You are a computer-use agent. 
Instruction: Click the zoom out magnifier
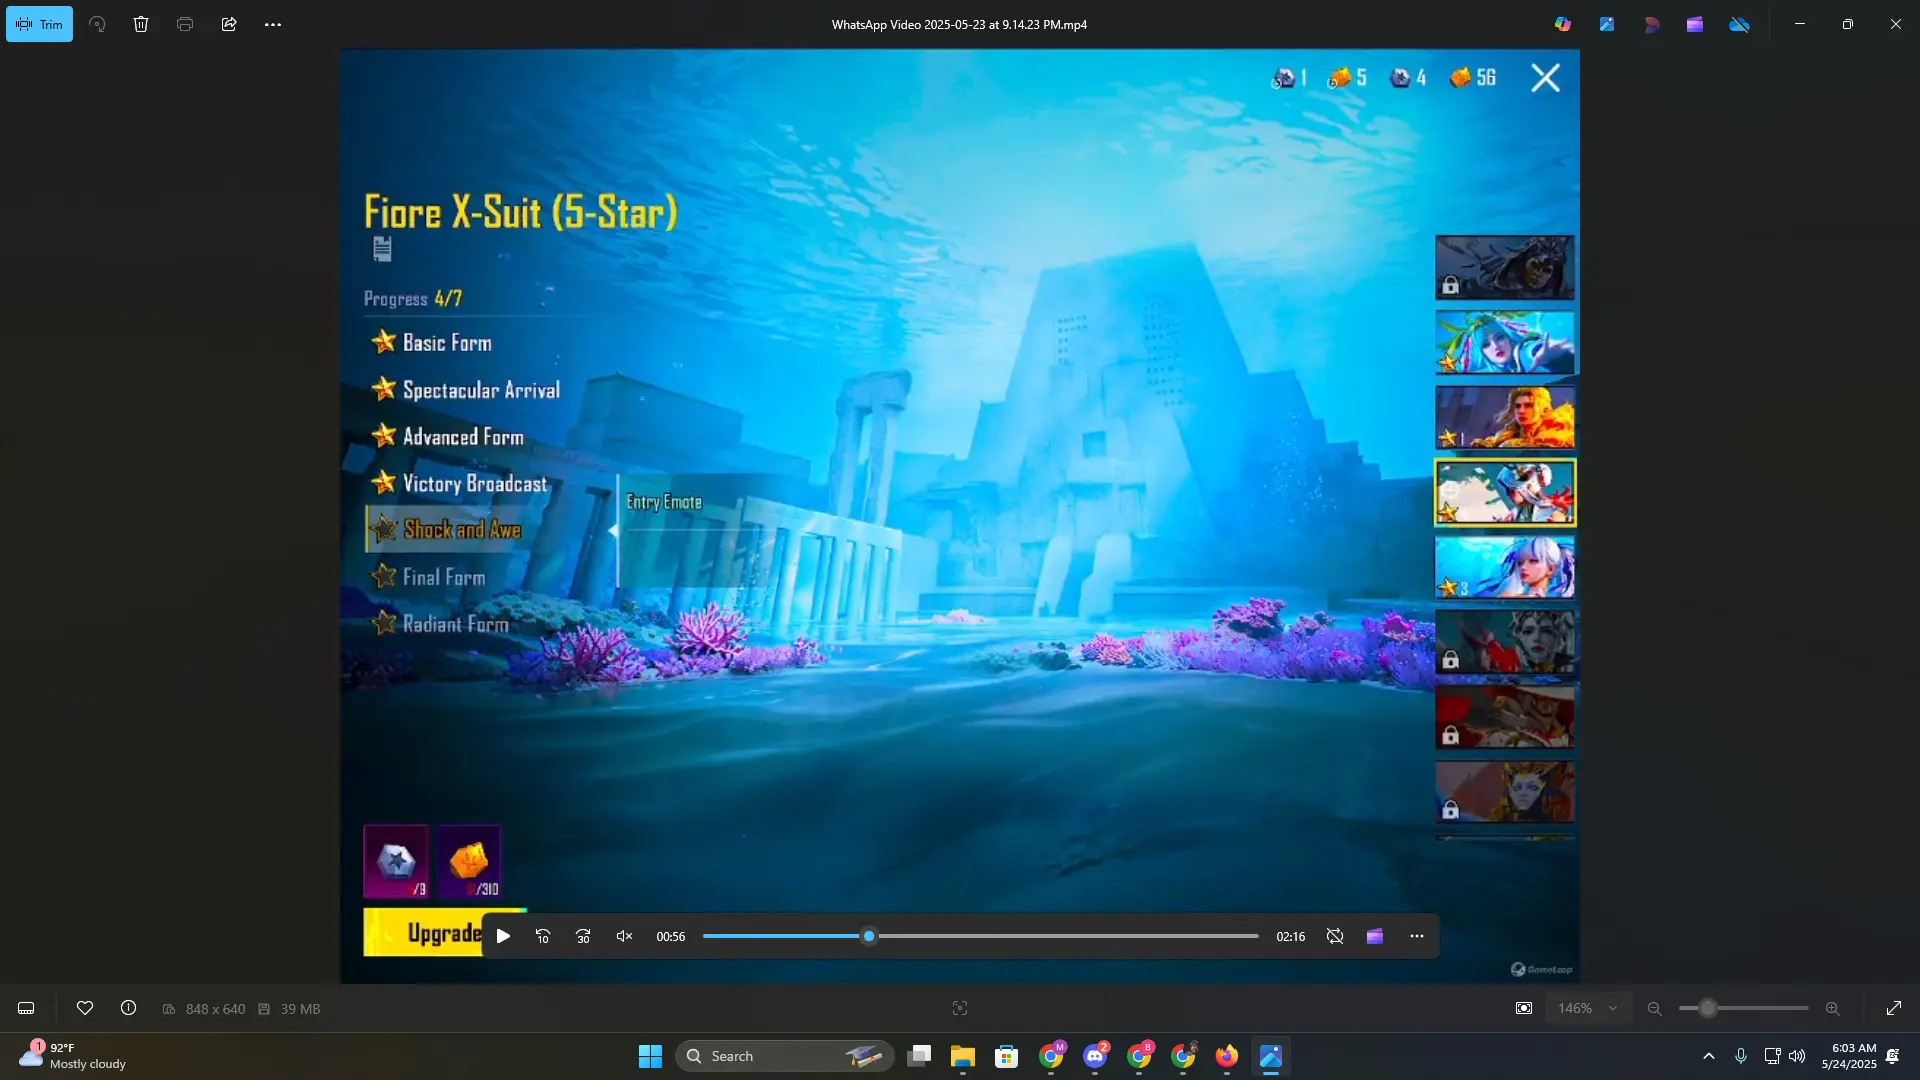[x=1655, y=1008]
